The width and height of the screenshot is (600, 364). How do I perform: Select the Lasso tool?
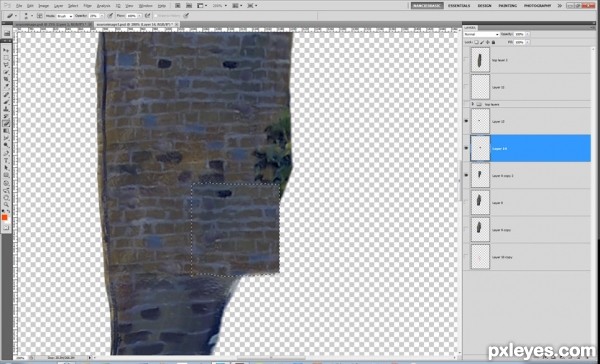pos(6,65)
